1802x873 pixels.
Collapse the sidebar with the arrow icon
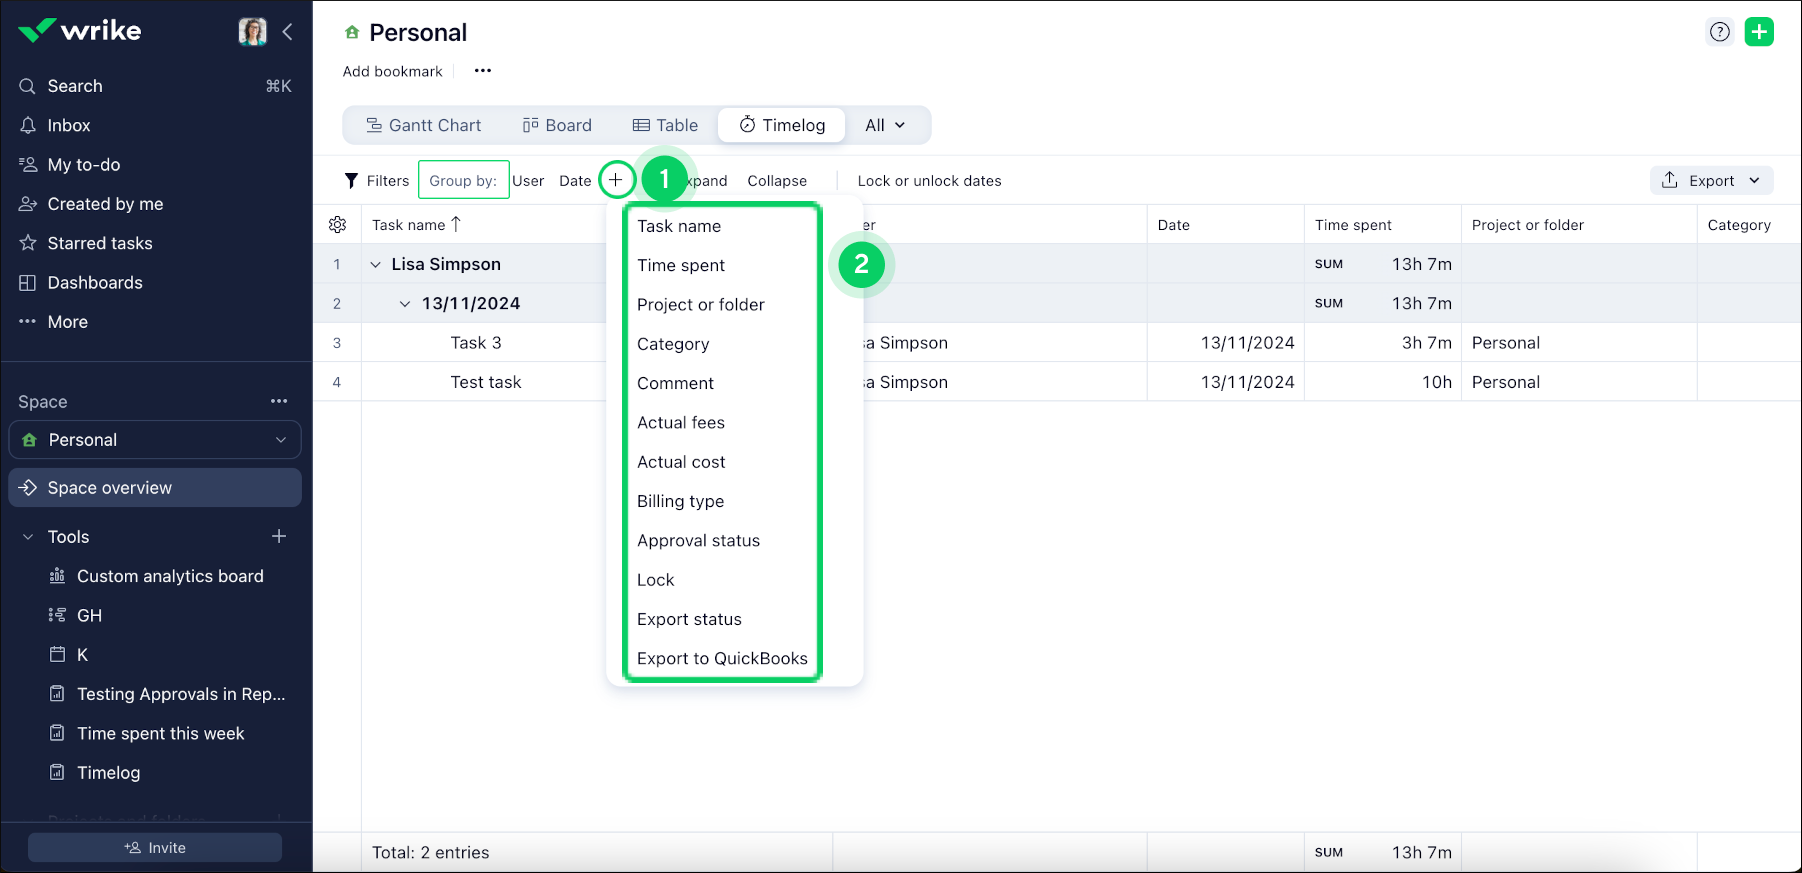point(288,32)
